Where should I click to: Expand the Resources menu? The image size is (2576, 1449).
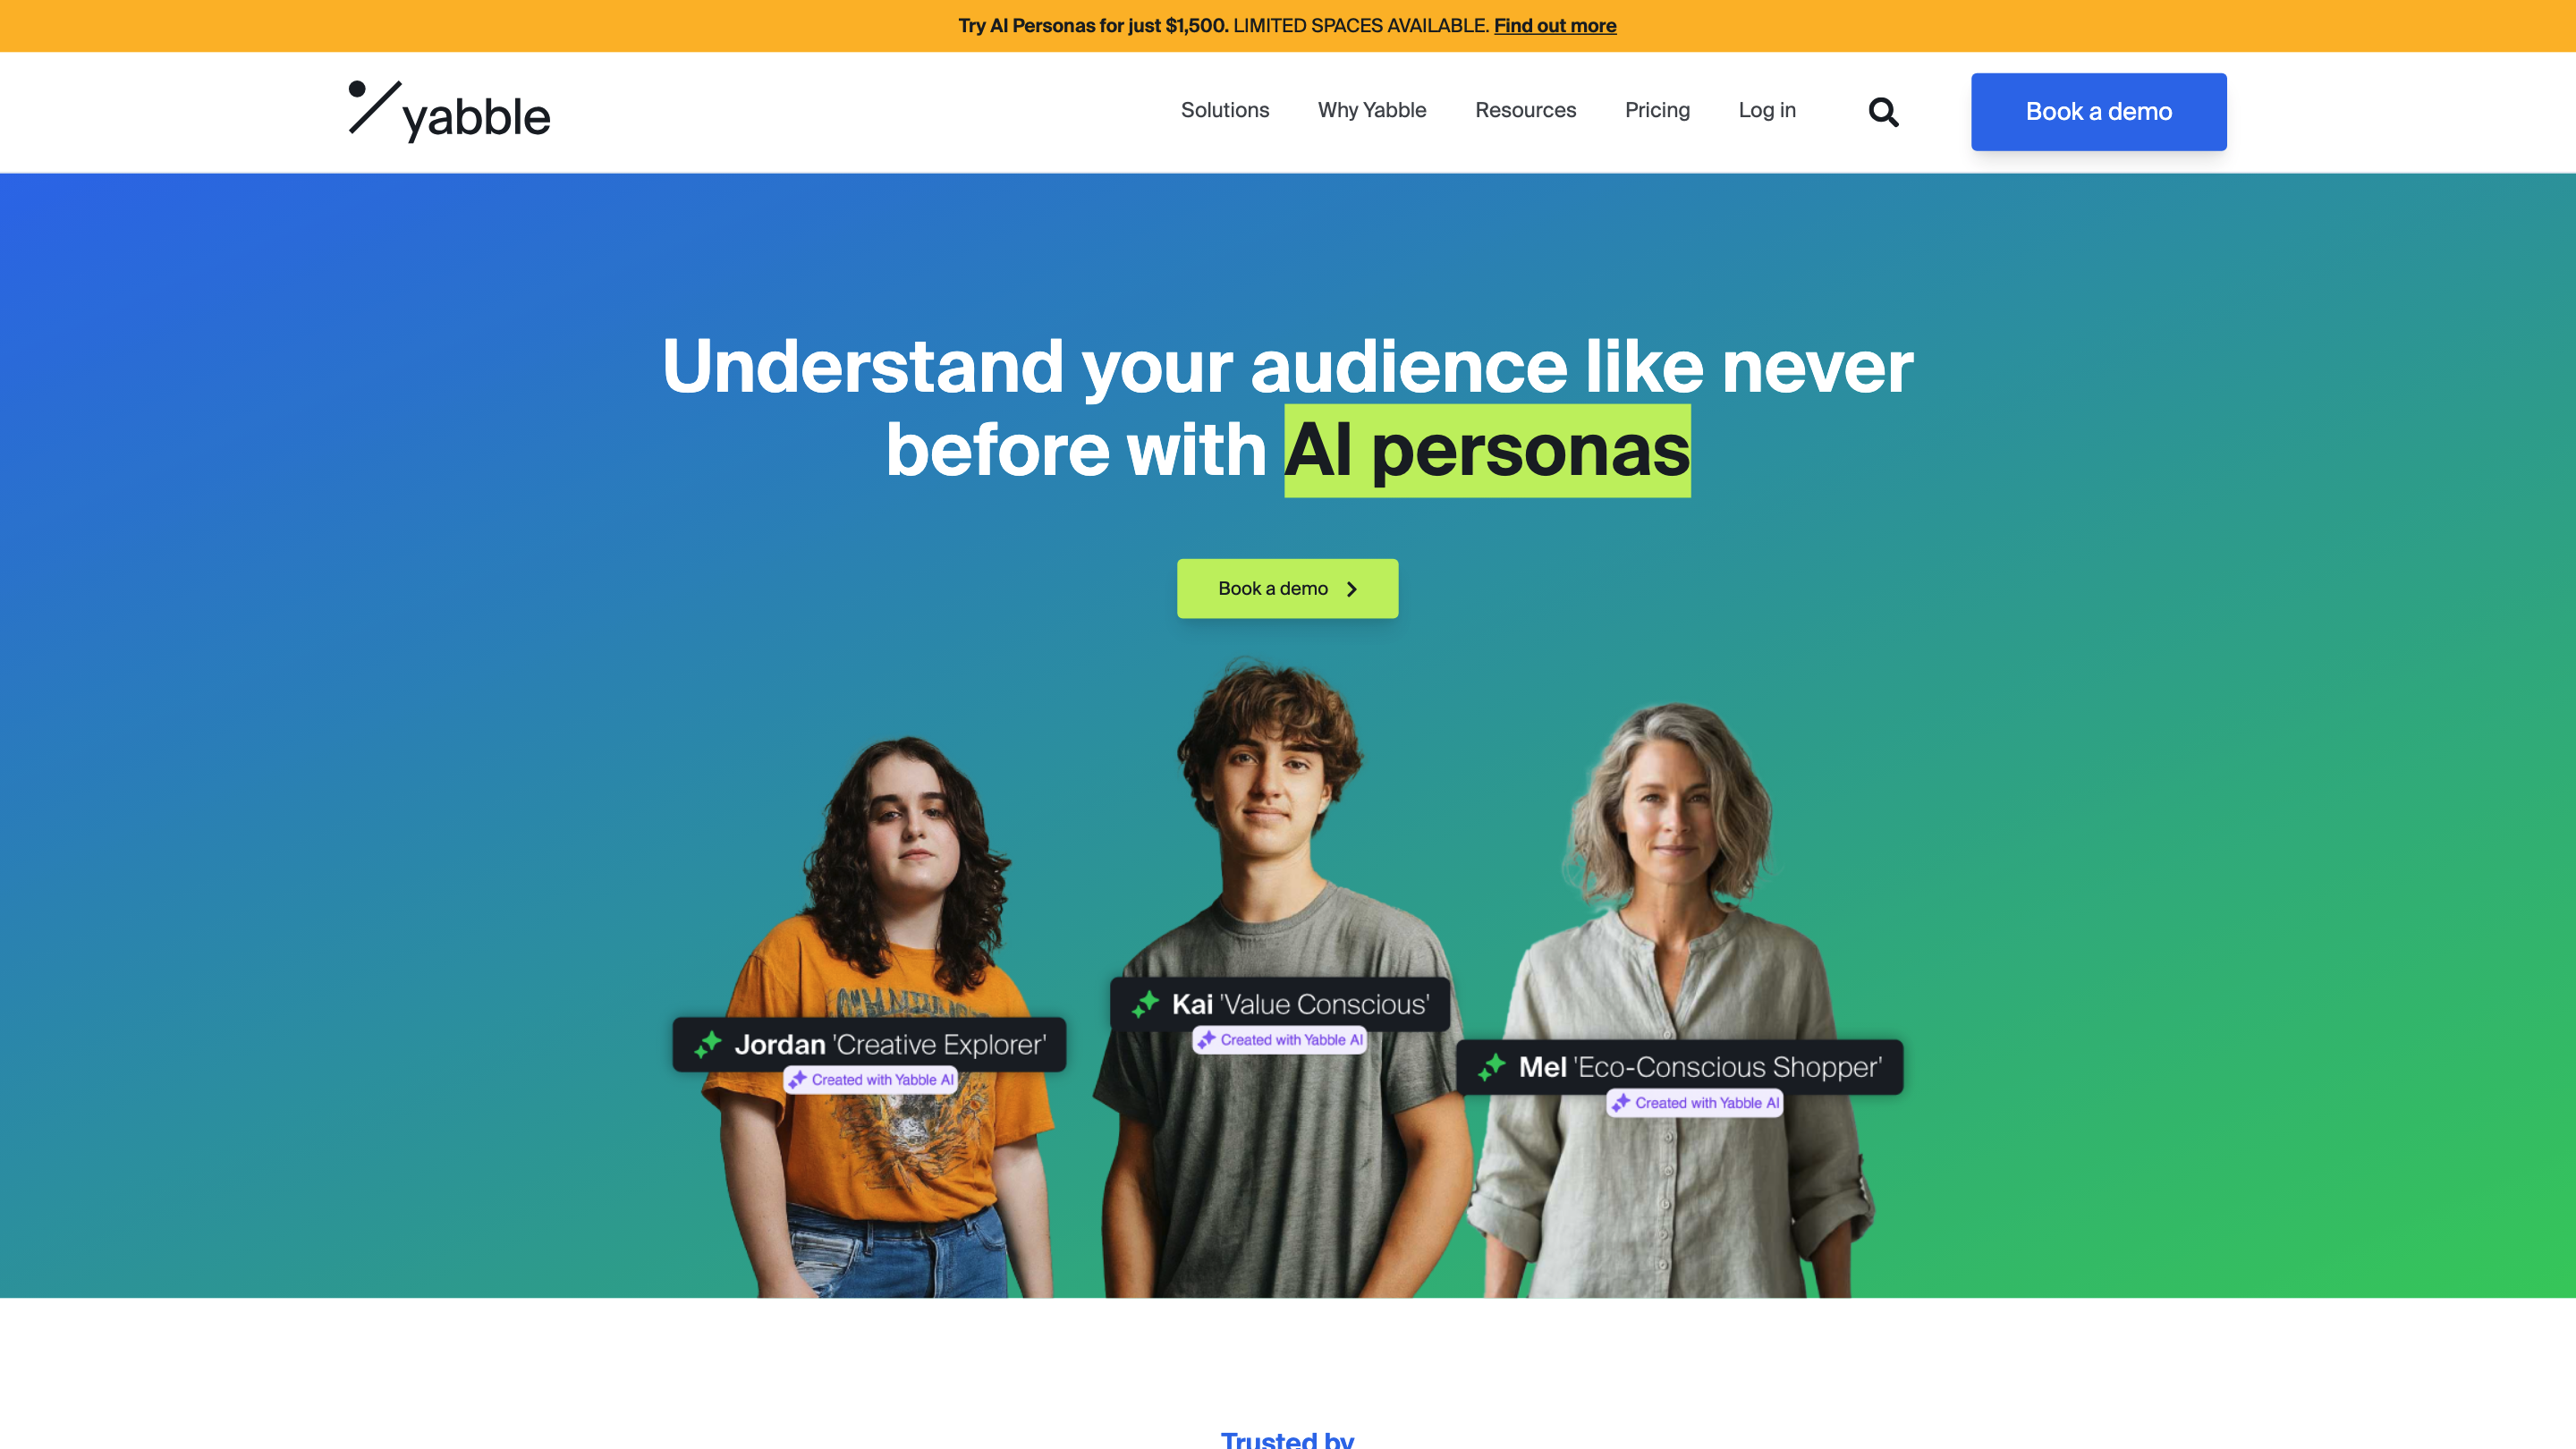pyautogui.click(x=1525, y=110)
